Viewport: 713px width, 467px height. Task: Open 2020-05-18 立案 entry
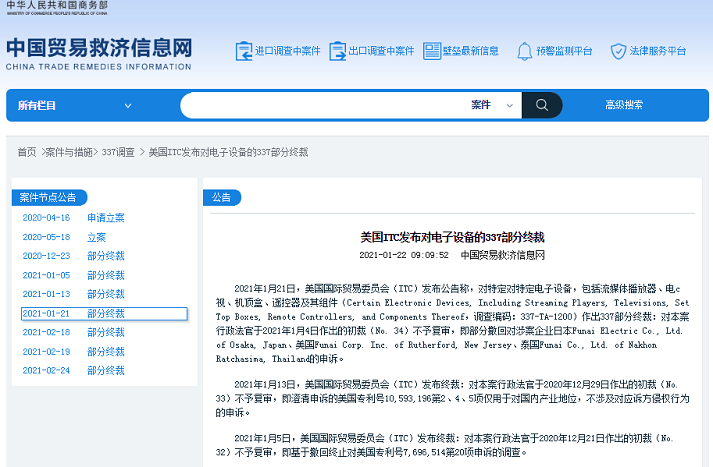pyautogui.click(x=64, y=237)
